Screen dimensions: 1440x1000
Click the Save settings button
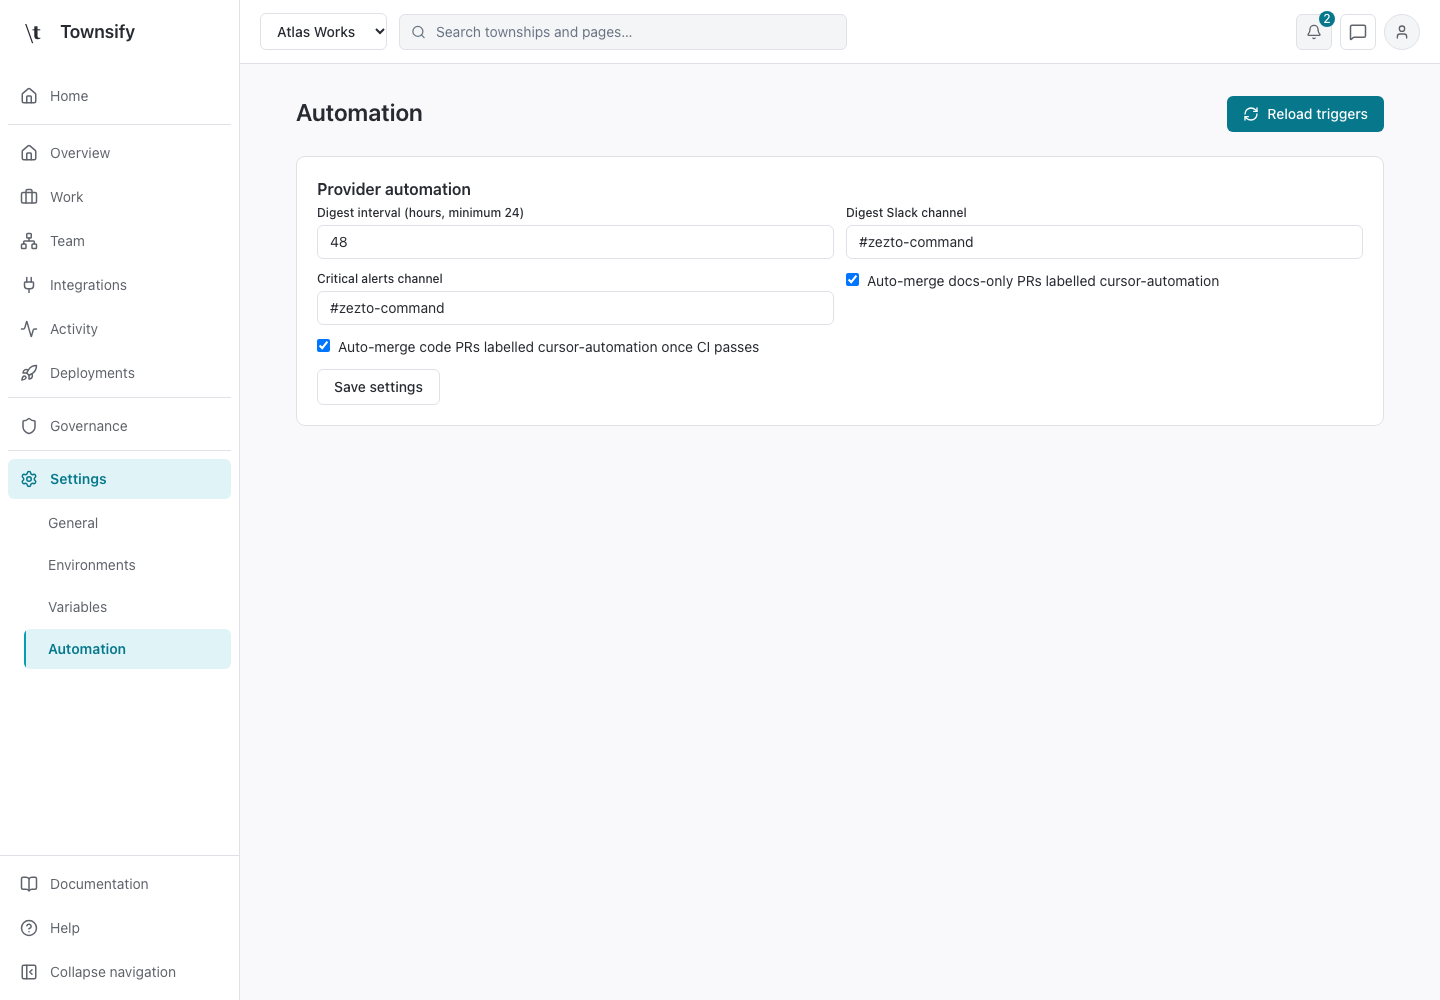pyautogui.click(x=378, y=387)
